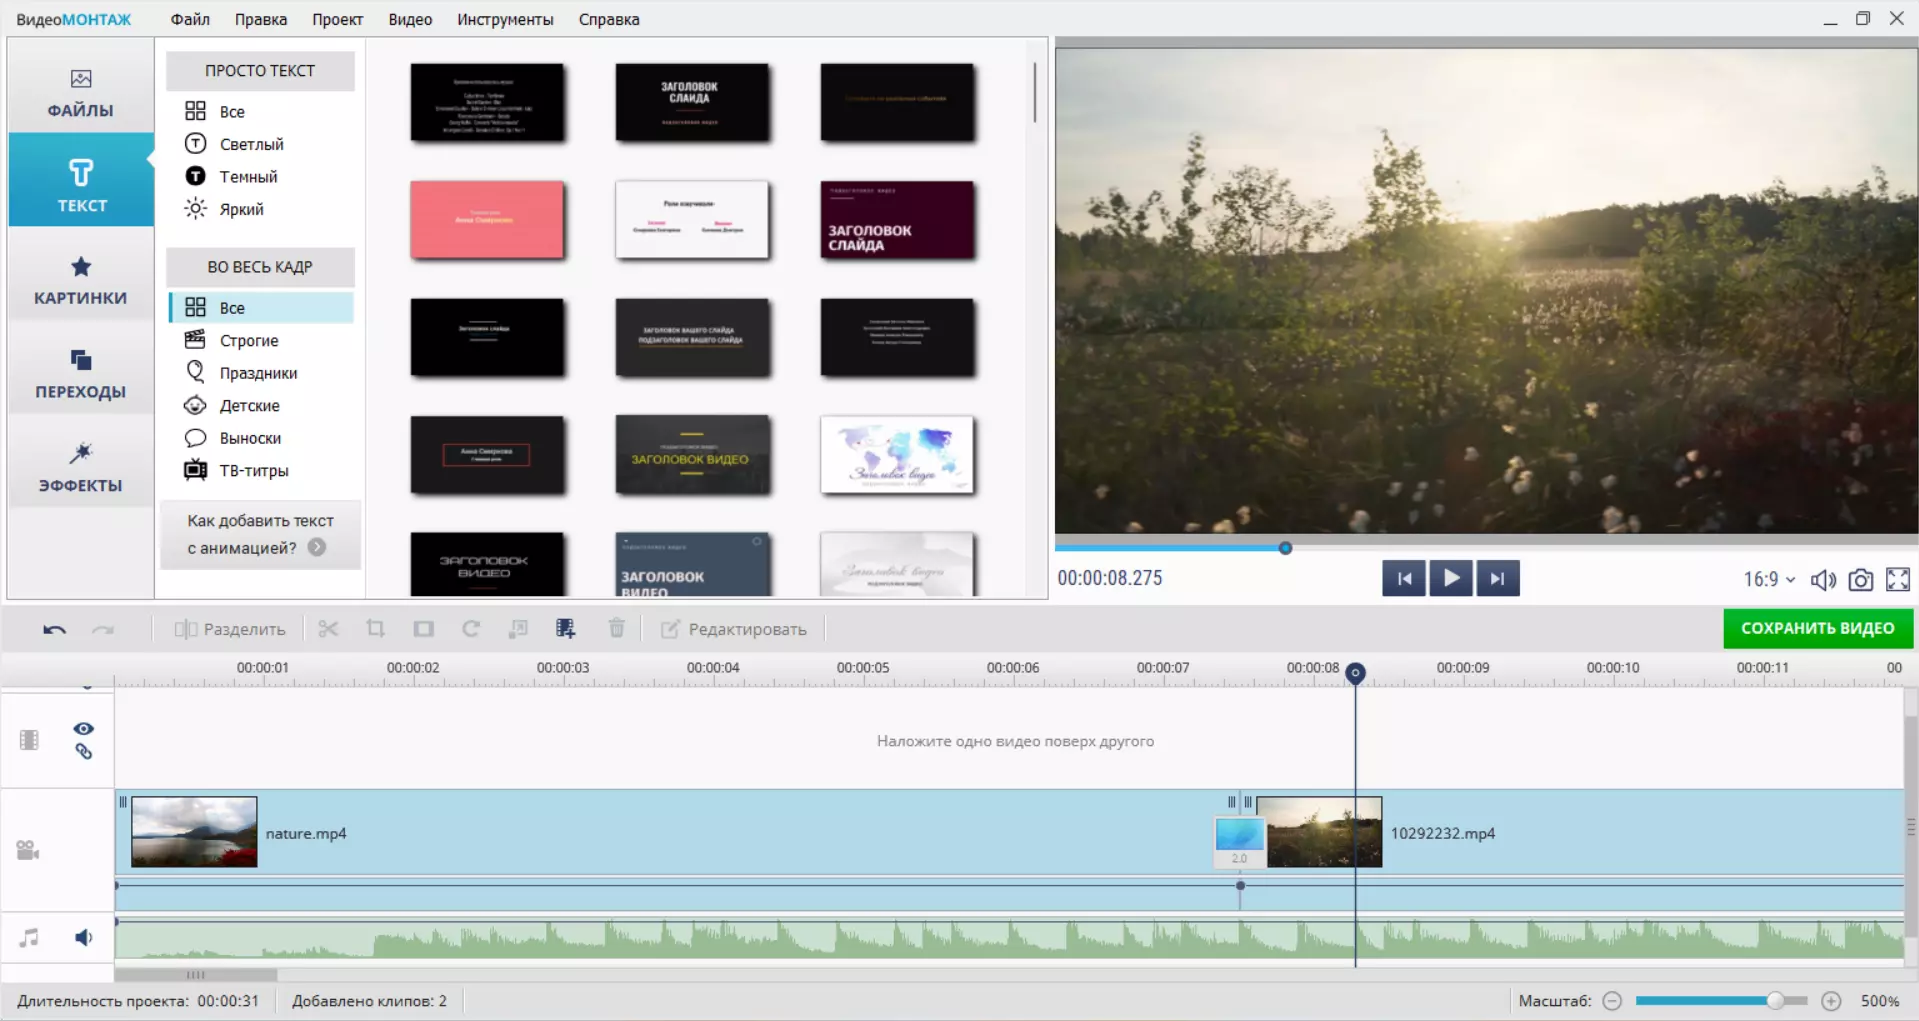This screenshot has height=1021, width=1919.
Task: Open the Проект menu
Action: click(x=337, y=19)
